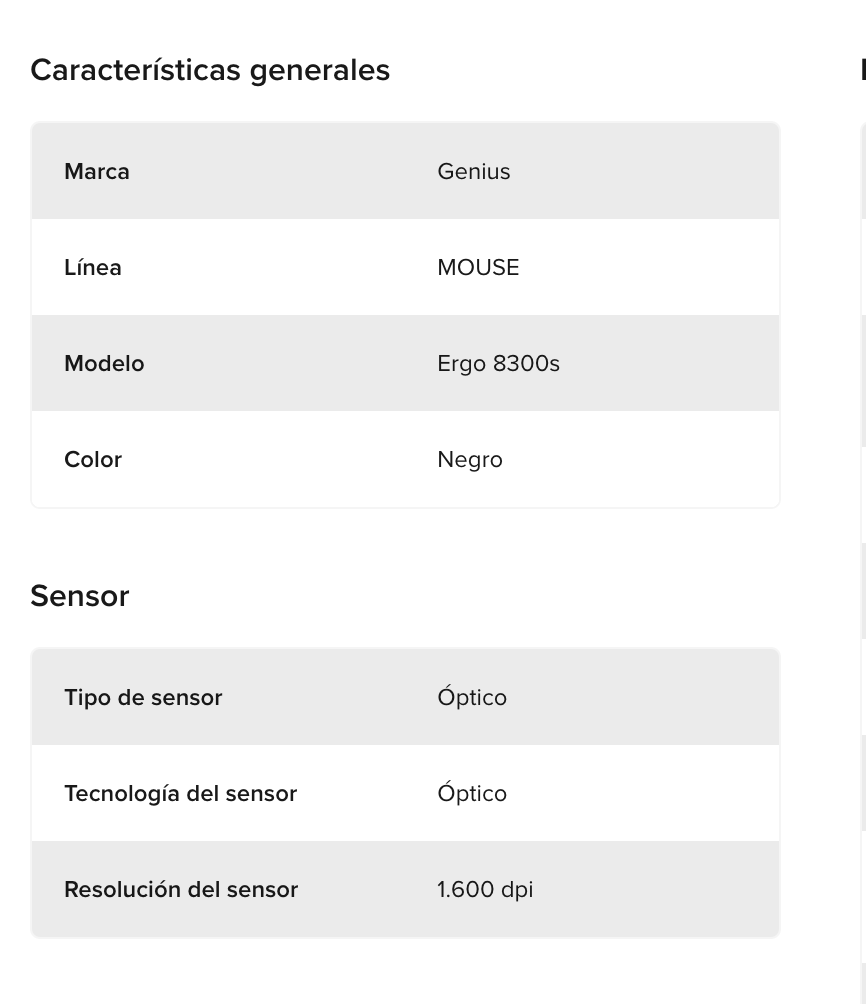Click the Tecnología del sensor label
Viewport: 866px width, 1004px height.
click(181, 794)
